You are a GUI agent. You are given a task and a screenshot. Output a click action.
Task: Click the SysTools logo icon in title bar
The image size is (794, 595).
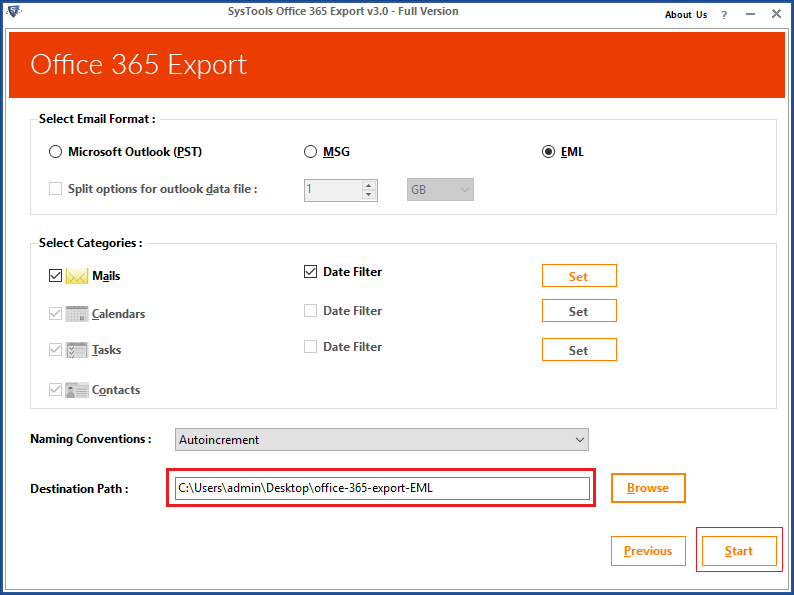14,11
